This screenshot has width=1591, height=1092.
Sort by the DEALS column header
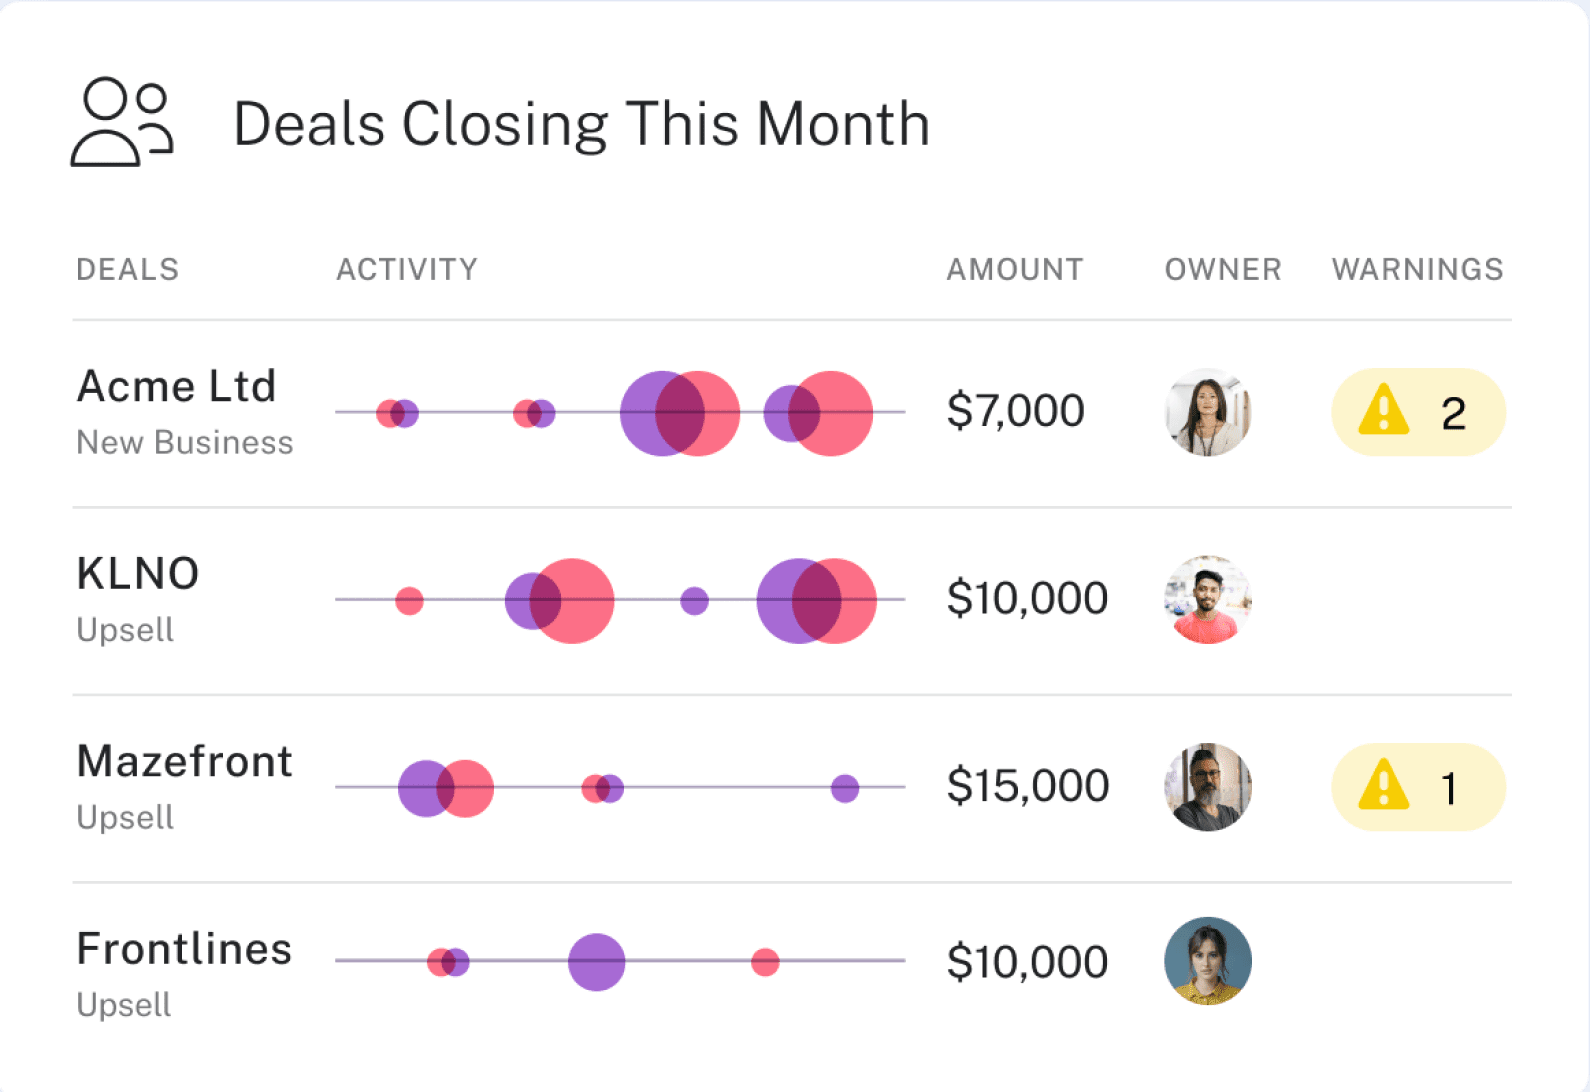128,269
